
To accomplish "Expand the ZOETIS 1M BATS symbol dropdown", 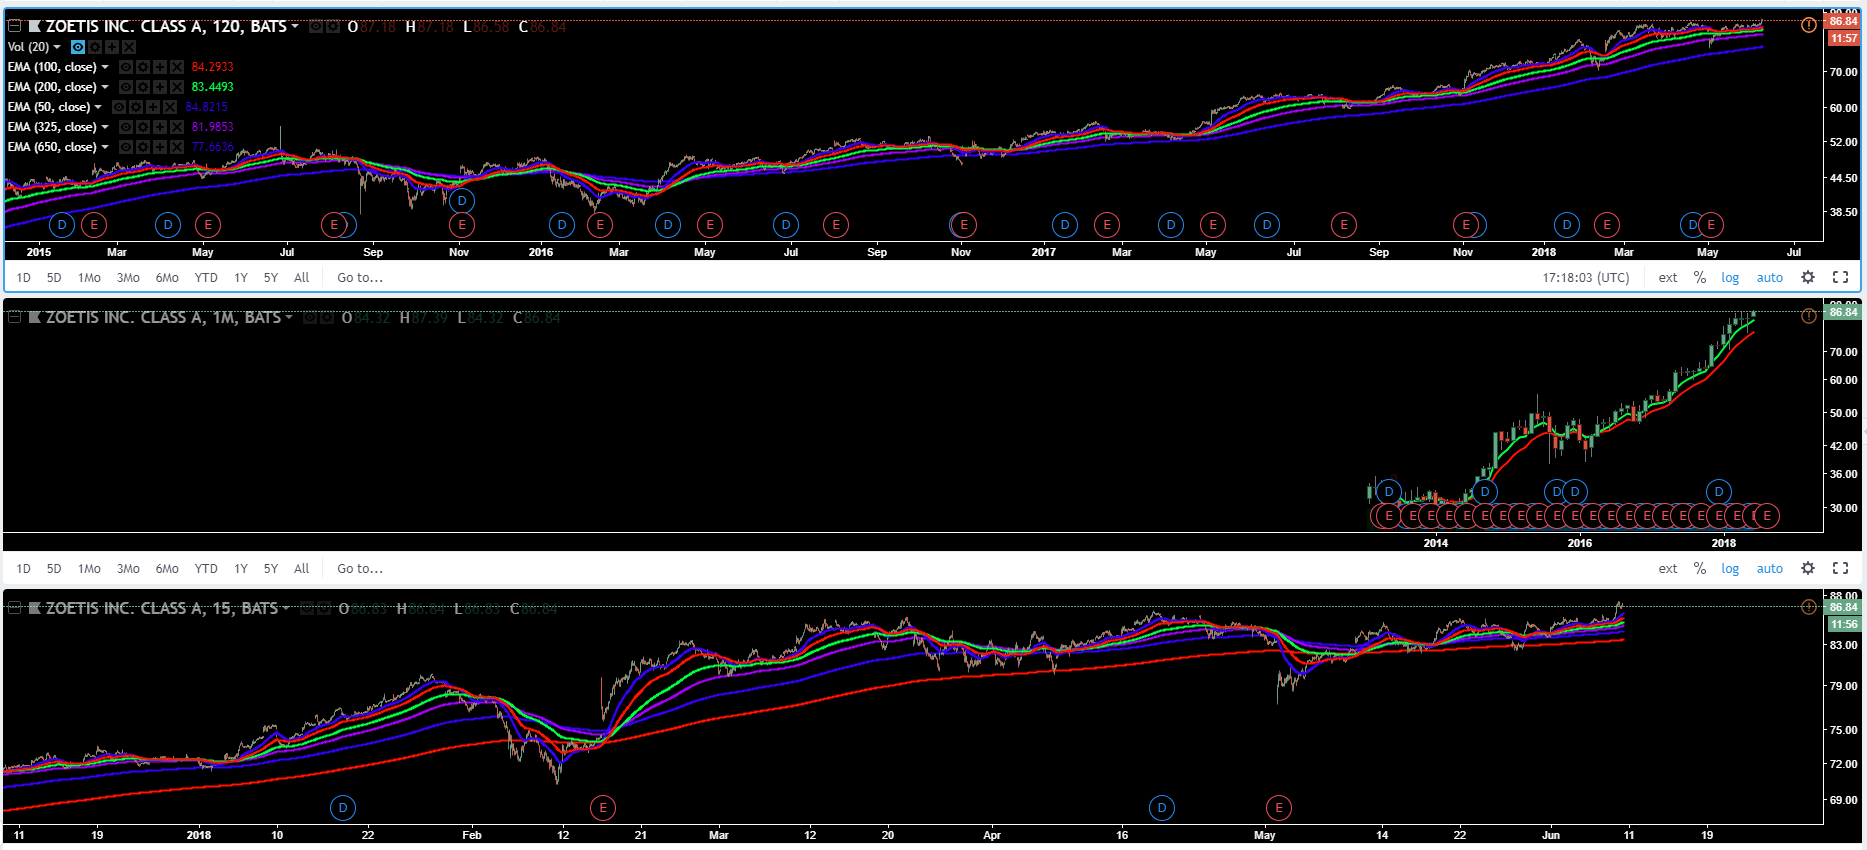I will pyautogui.click(x=289, y=318).
